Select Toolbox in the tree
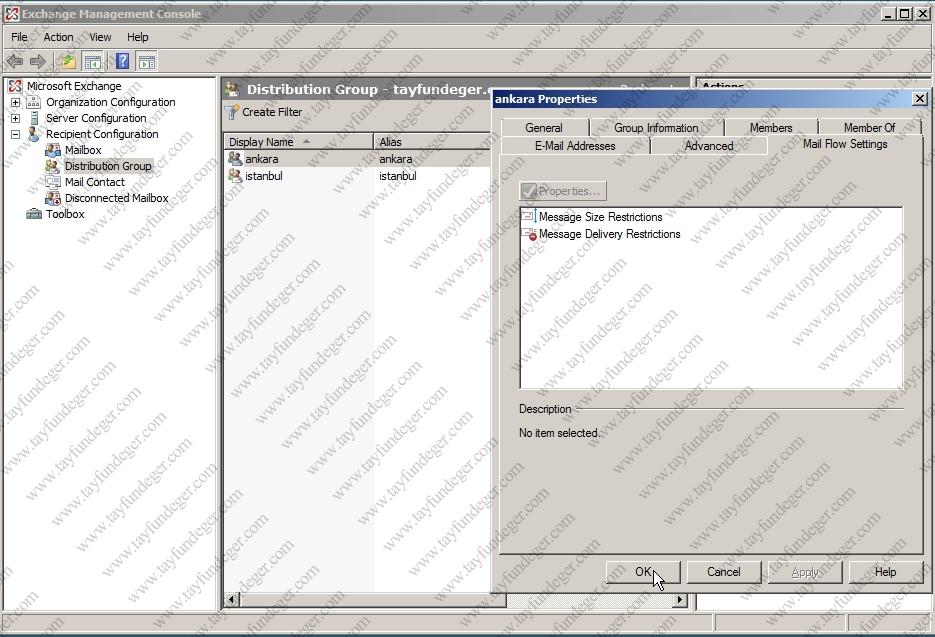This screenshot has width=935, height=637. coord(65,215)
